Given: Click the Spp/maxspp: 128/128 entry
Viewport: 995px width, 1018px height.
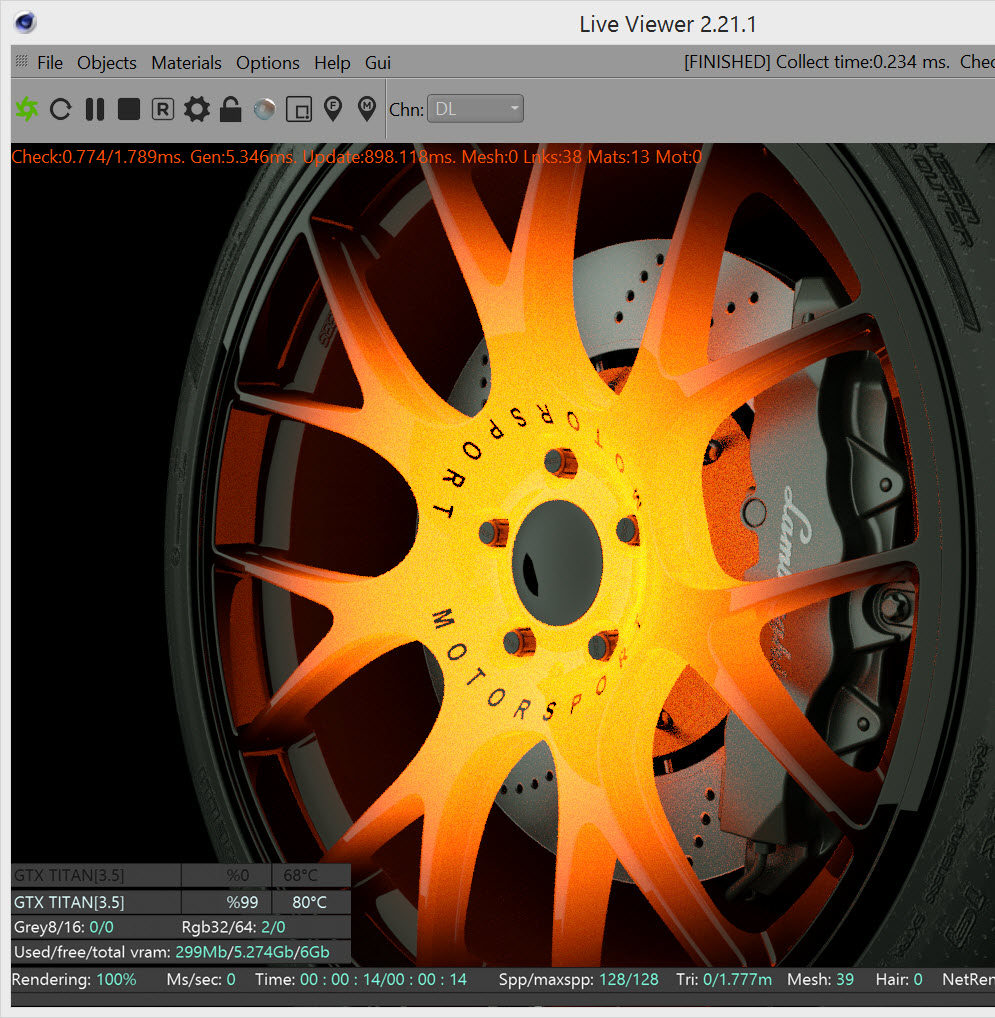Looking at the screenshot, I should [578, 980].
